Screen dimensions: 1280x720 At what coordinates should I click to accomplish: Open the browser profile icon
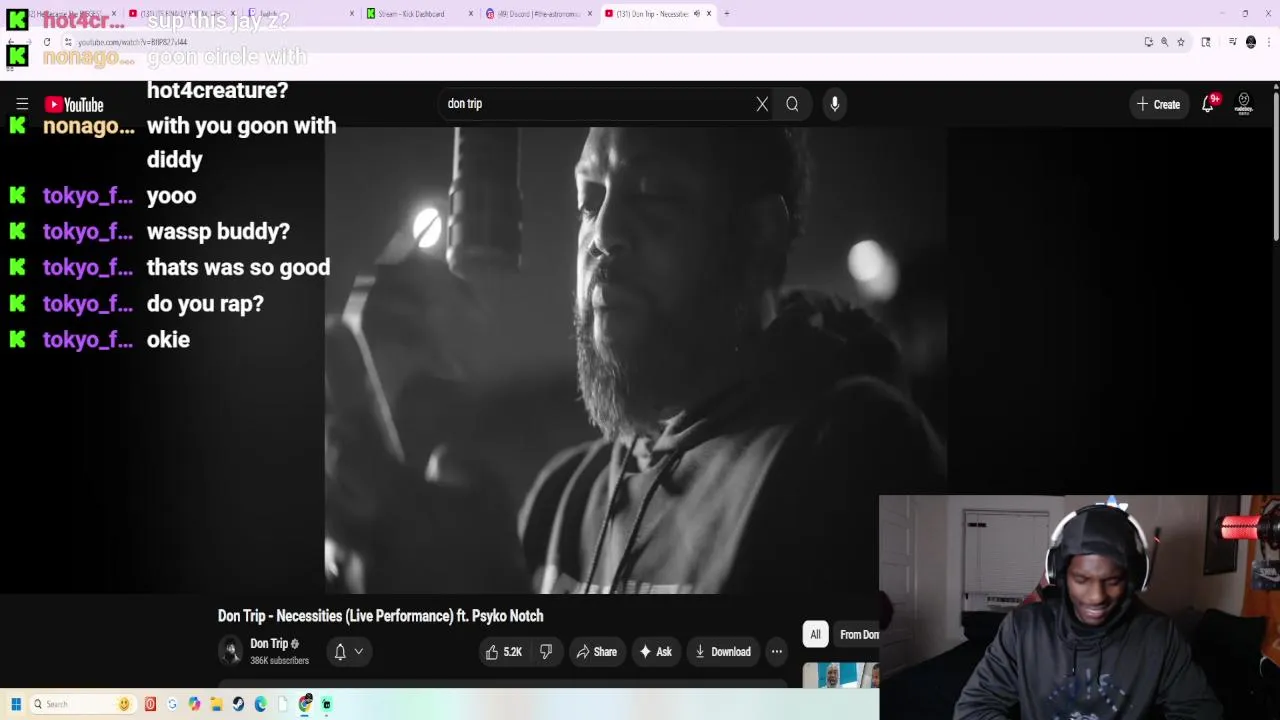coord(1251,42)
